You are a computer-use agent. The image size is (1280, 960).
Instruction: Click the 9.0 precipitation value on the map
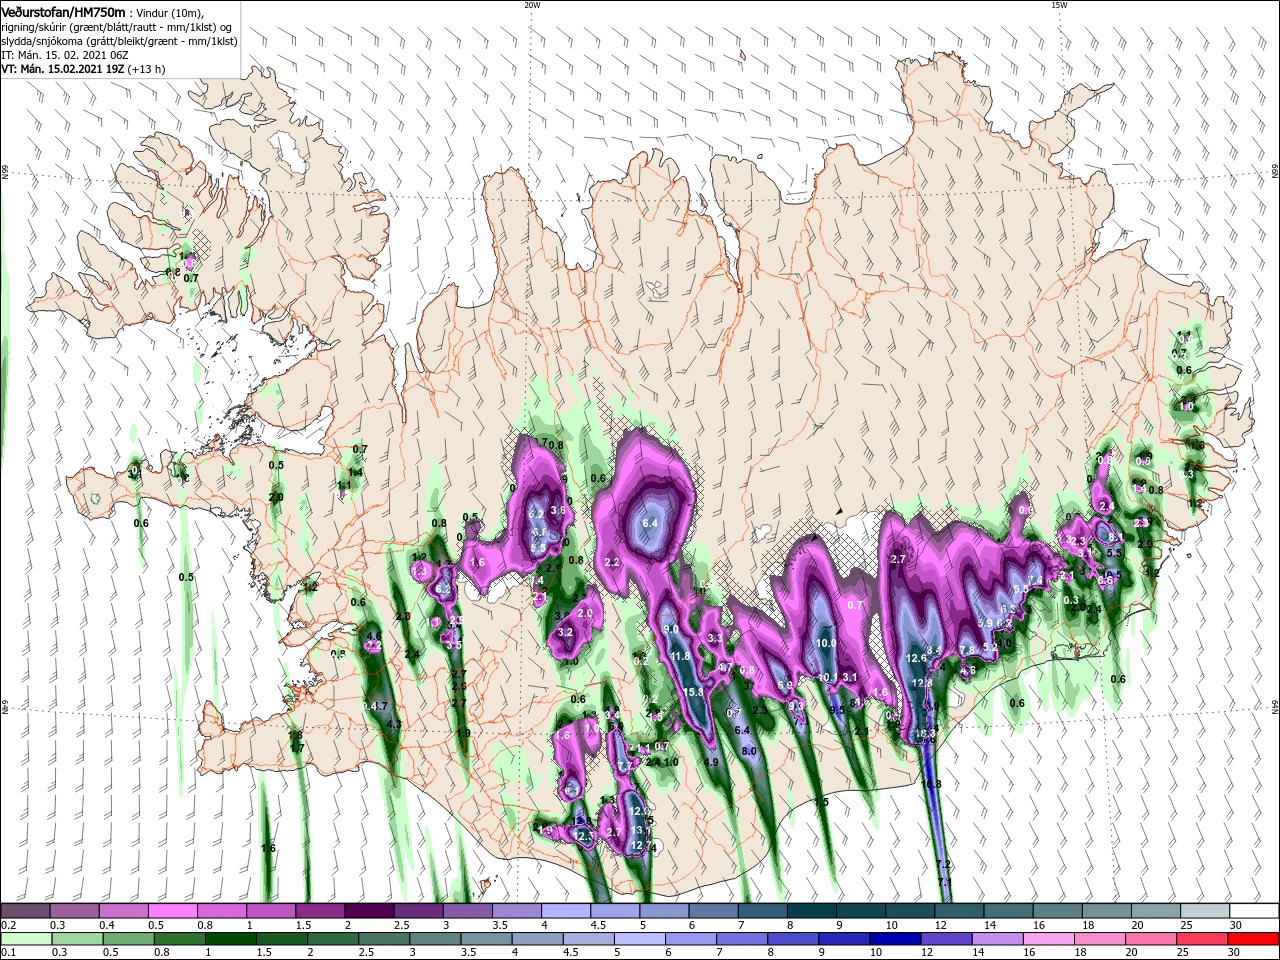[671, 629]
